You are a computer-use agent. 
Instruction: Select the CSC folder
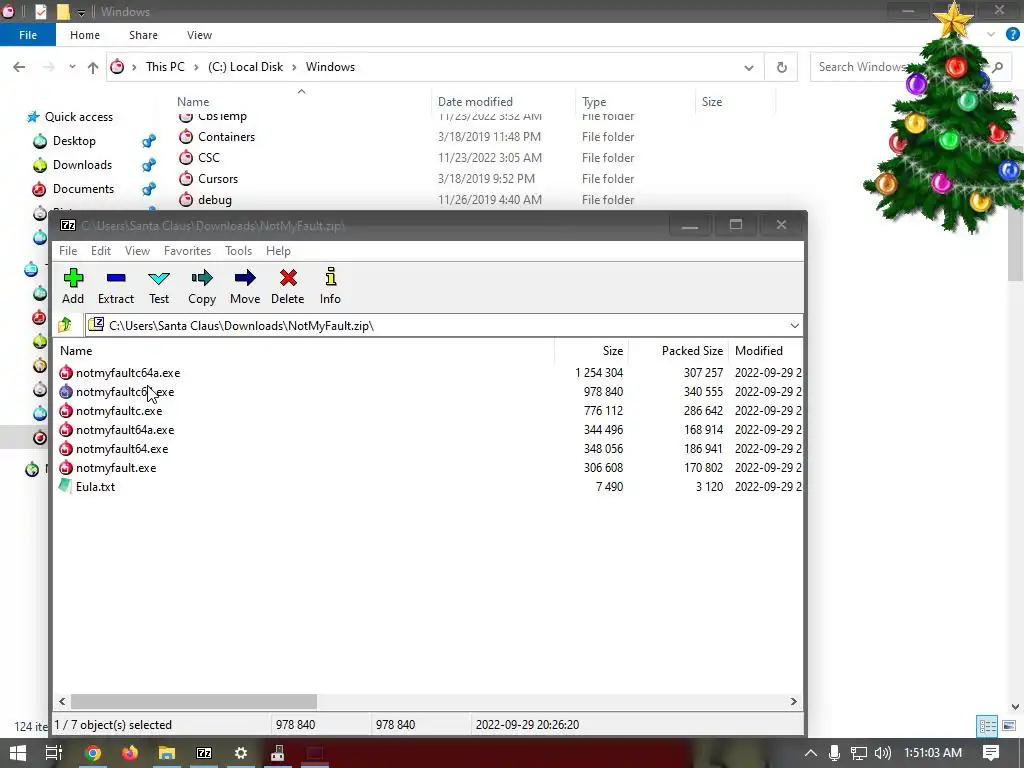[209, 157]
